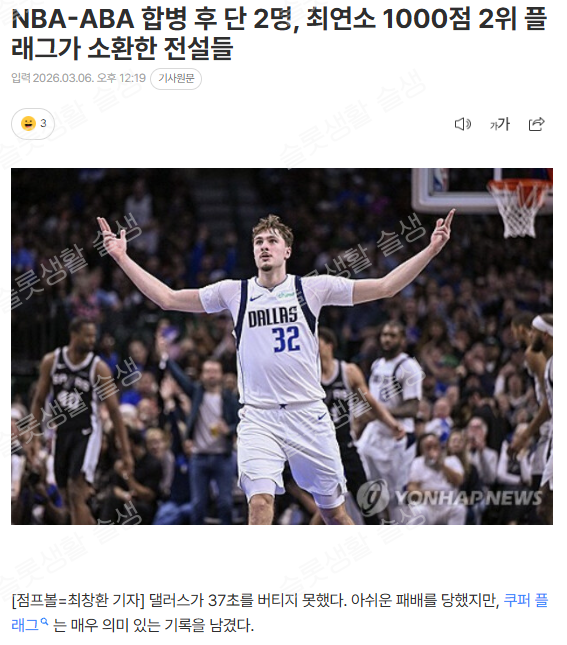Open the 가가 font size option
This screenshot has height=645, width=567.
pos(500,124)
